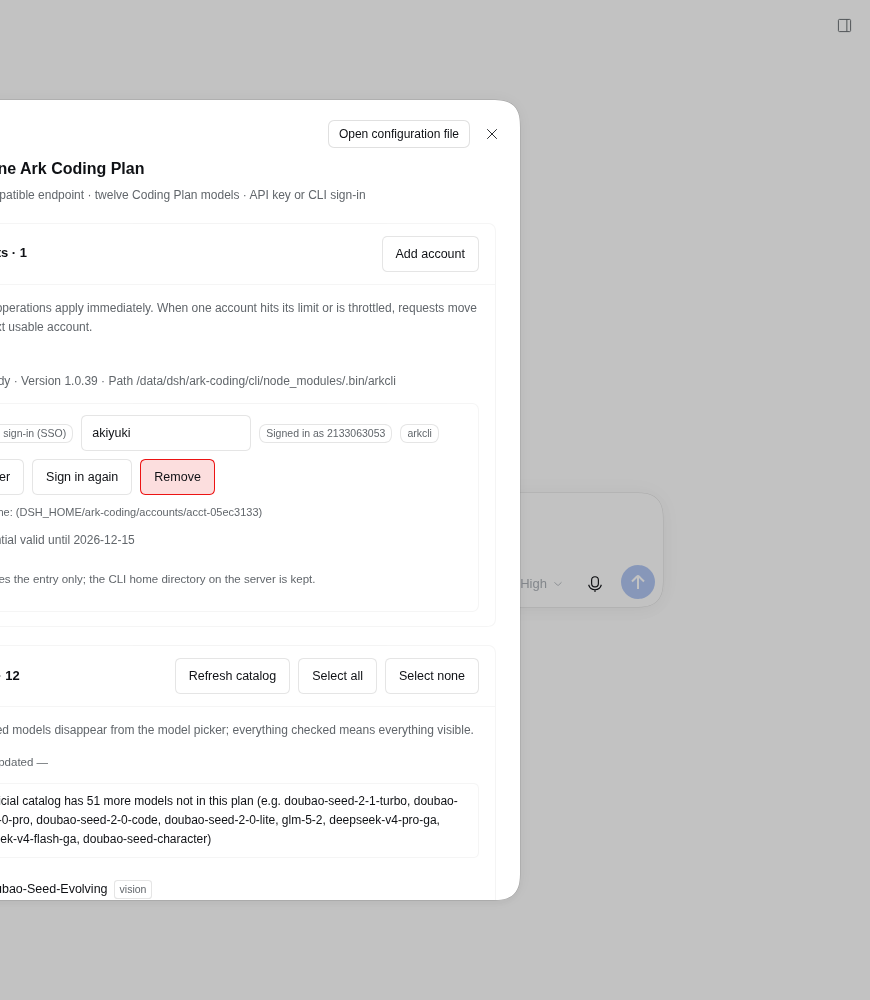Sign in again for akiyuki account
This screenshot has width=870, height=1000.
82,477
